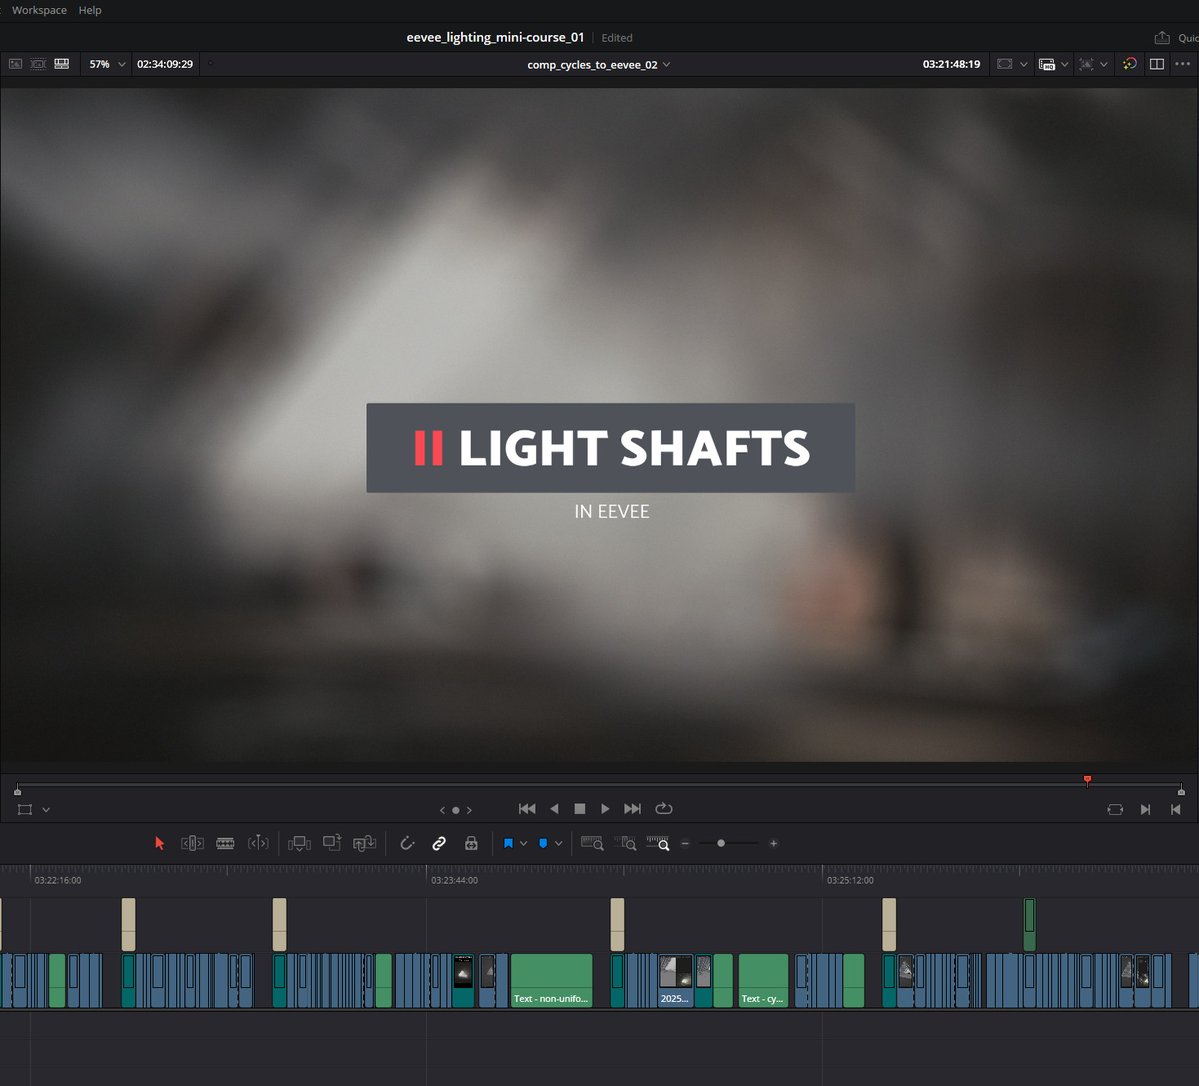
Task: Open the Help menu
Action: coord(89,10)
